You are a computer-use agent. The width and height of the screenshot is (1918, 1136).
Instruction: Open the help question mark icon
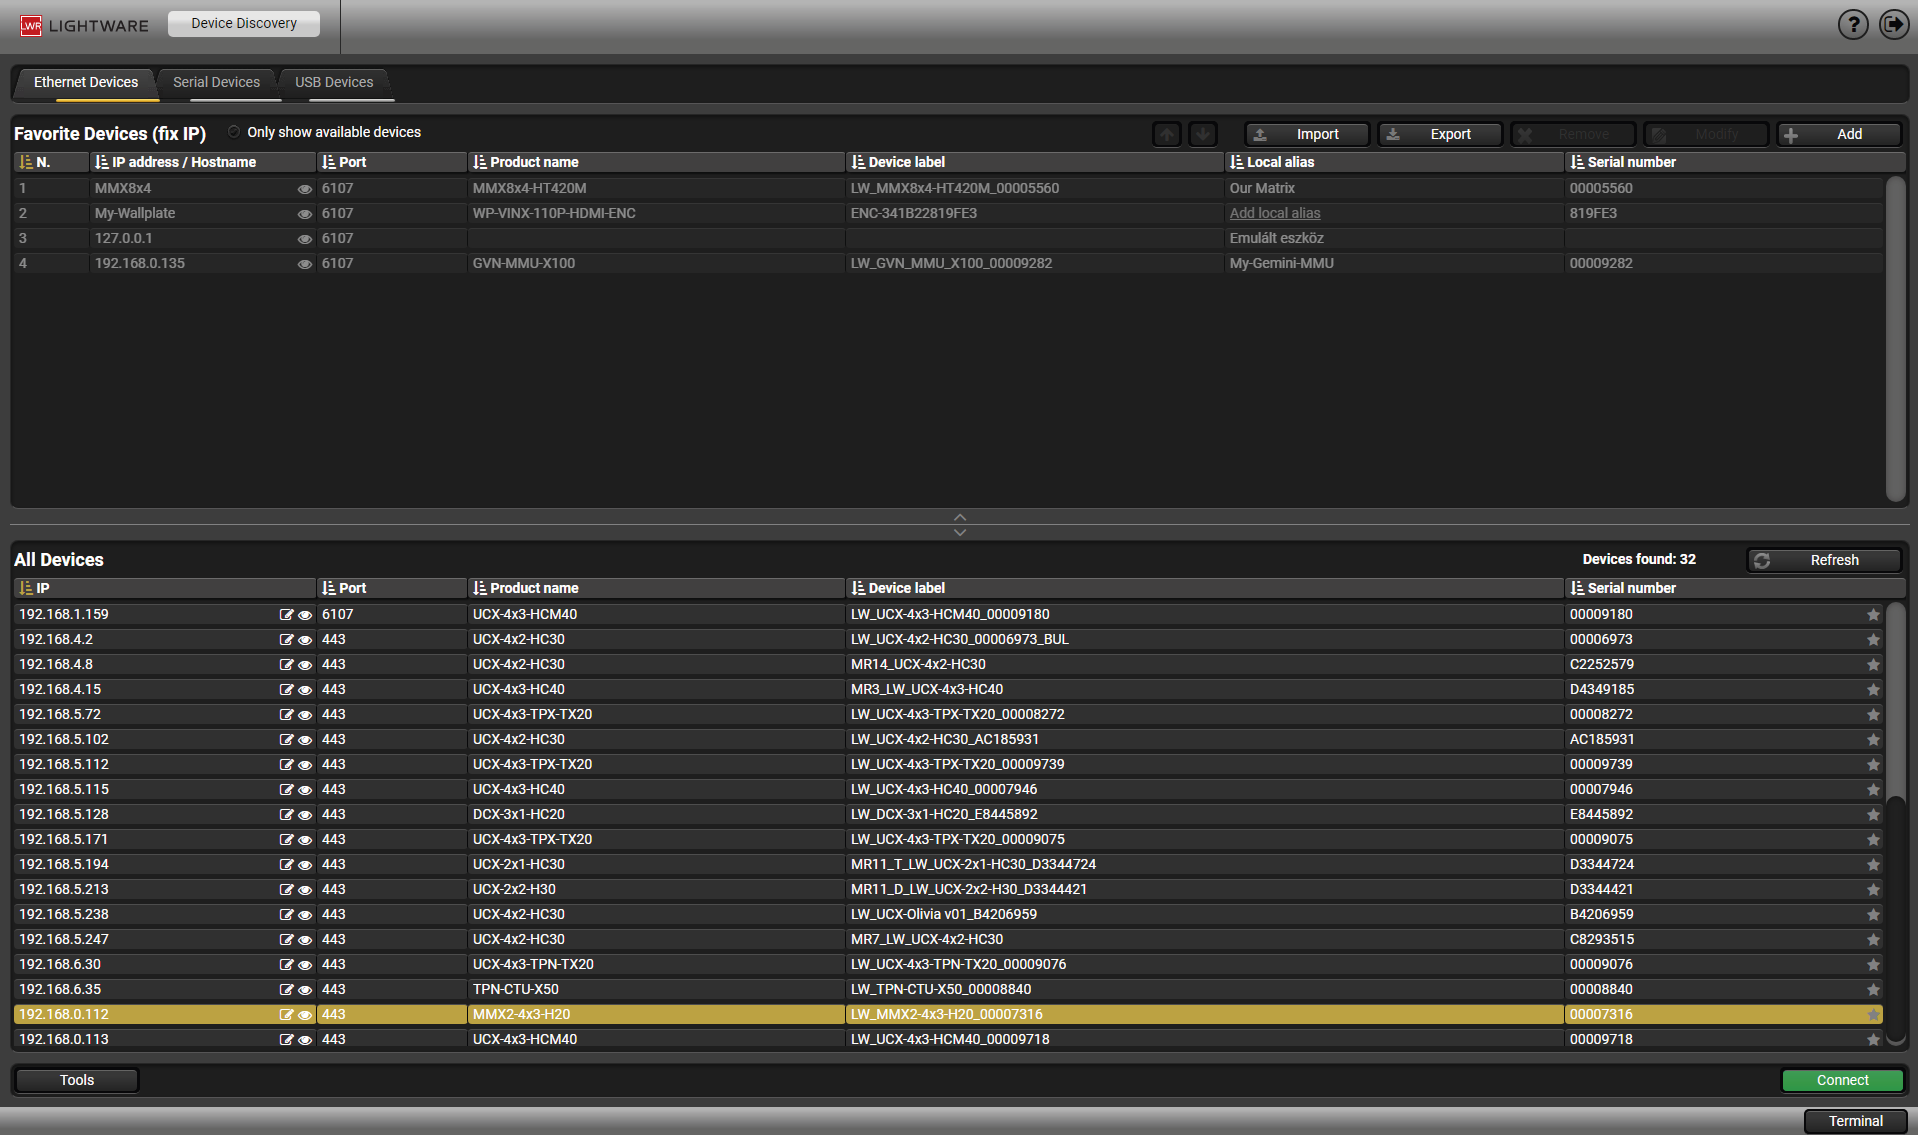(x=1853, y=24)
